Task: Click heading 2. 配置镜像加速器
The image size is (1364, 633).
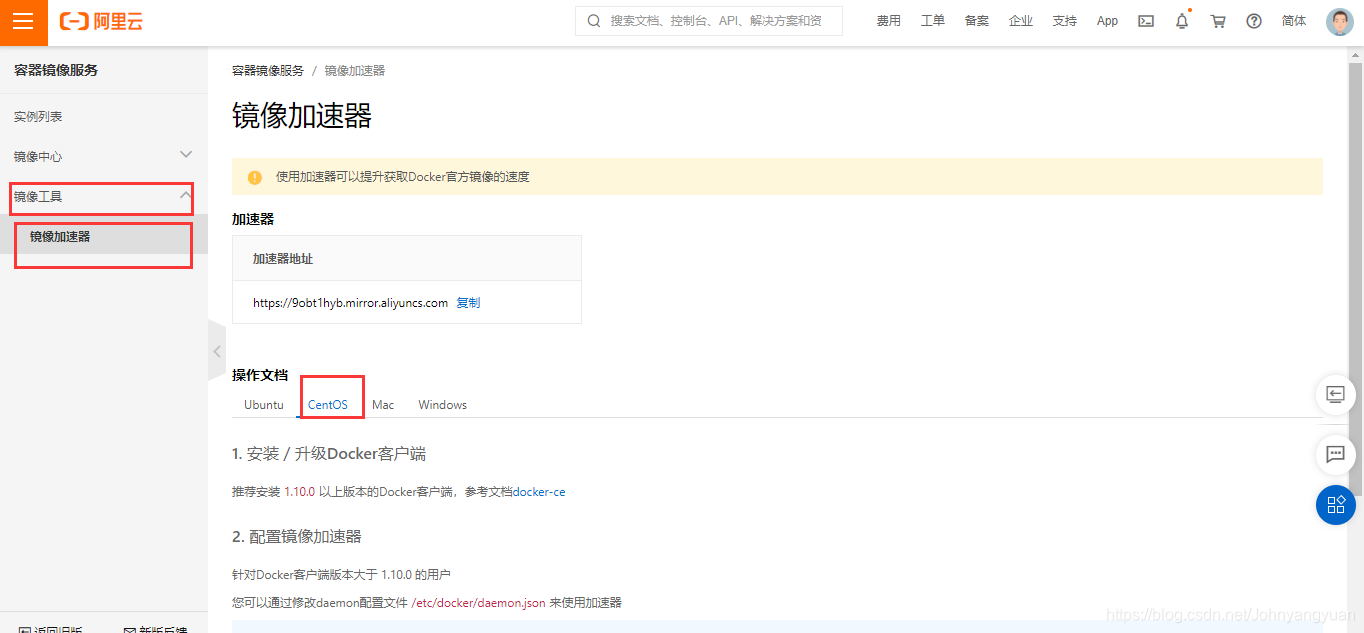Action: [x=297, y=536]
